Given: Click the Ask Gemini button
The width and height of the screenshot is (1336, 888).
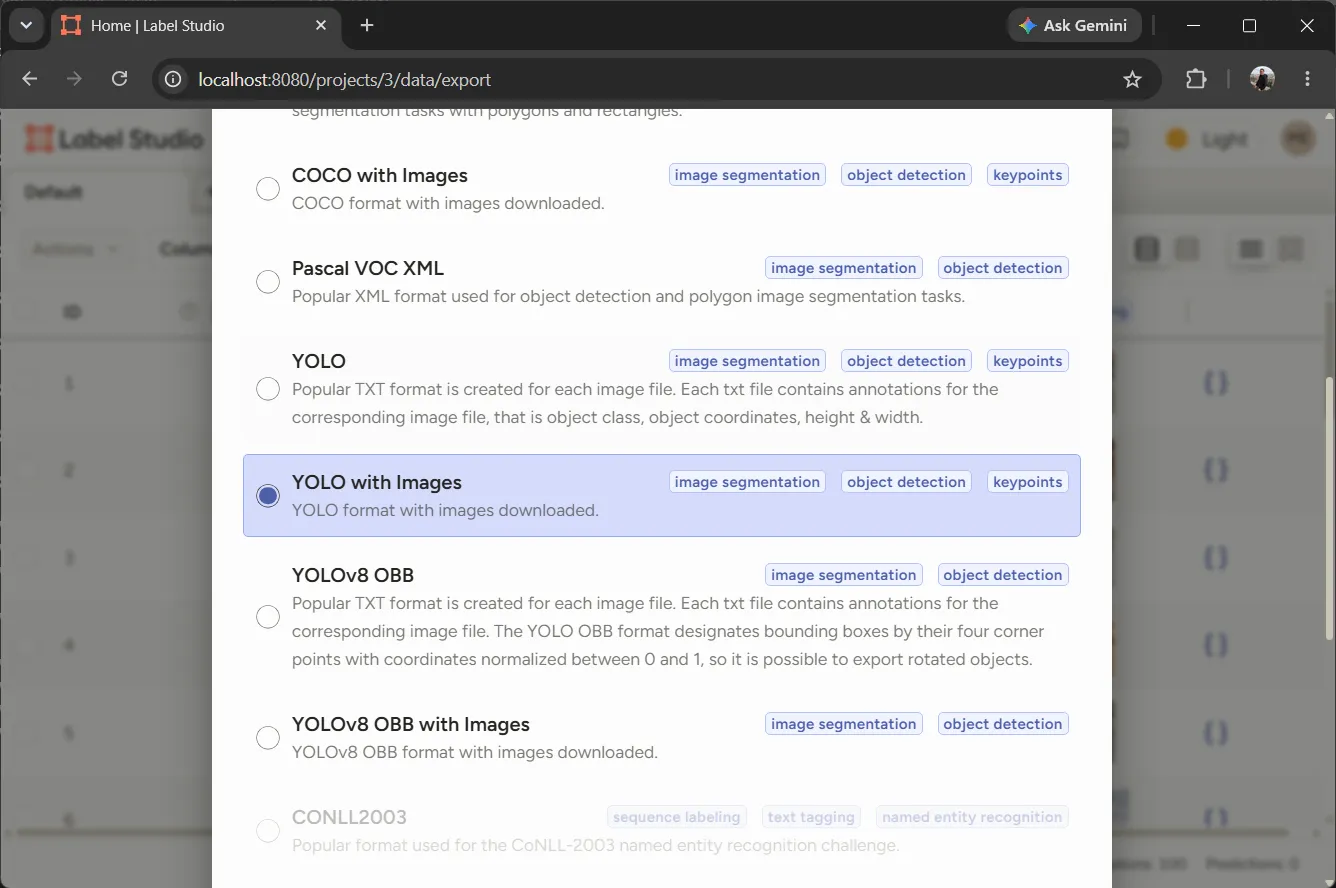Looking at the screenshot, I should (x=1073, y=25).
